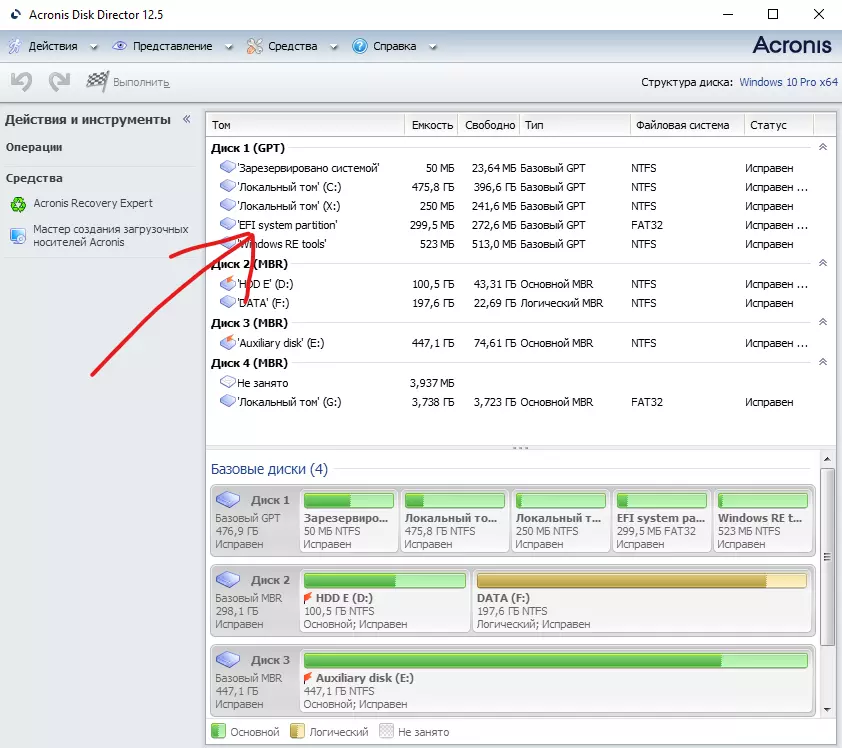
Task: Click the Операции section heading
Action: click(34, 147)
